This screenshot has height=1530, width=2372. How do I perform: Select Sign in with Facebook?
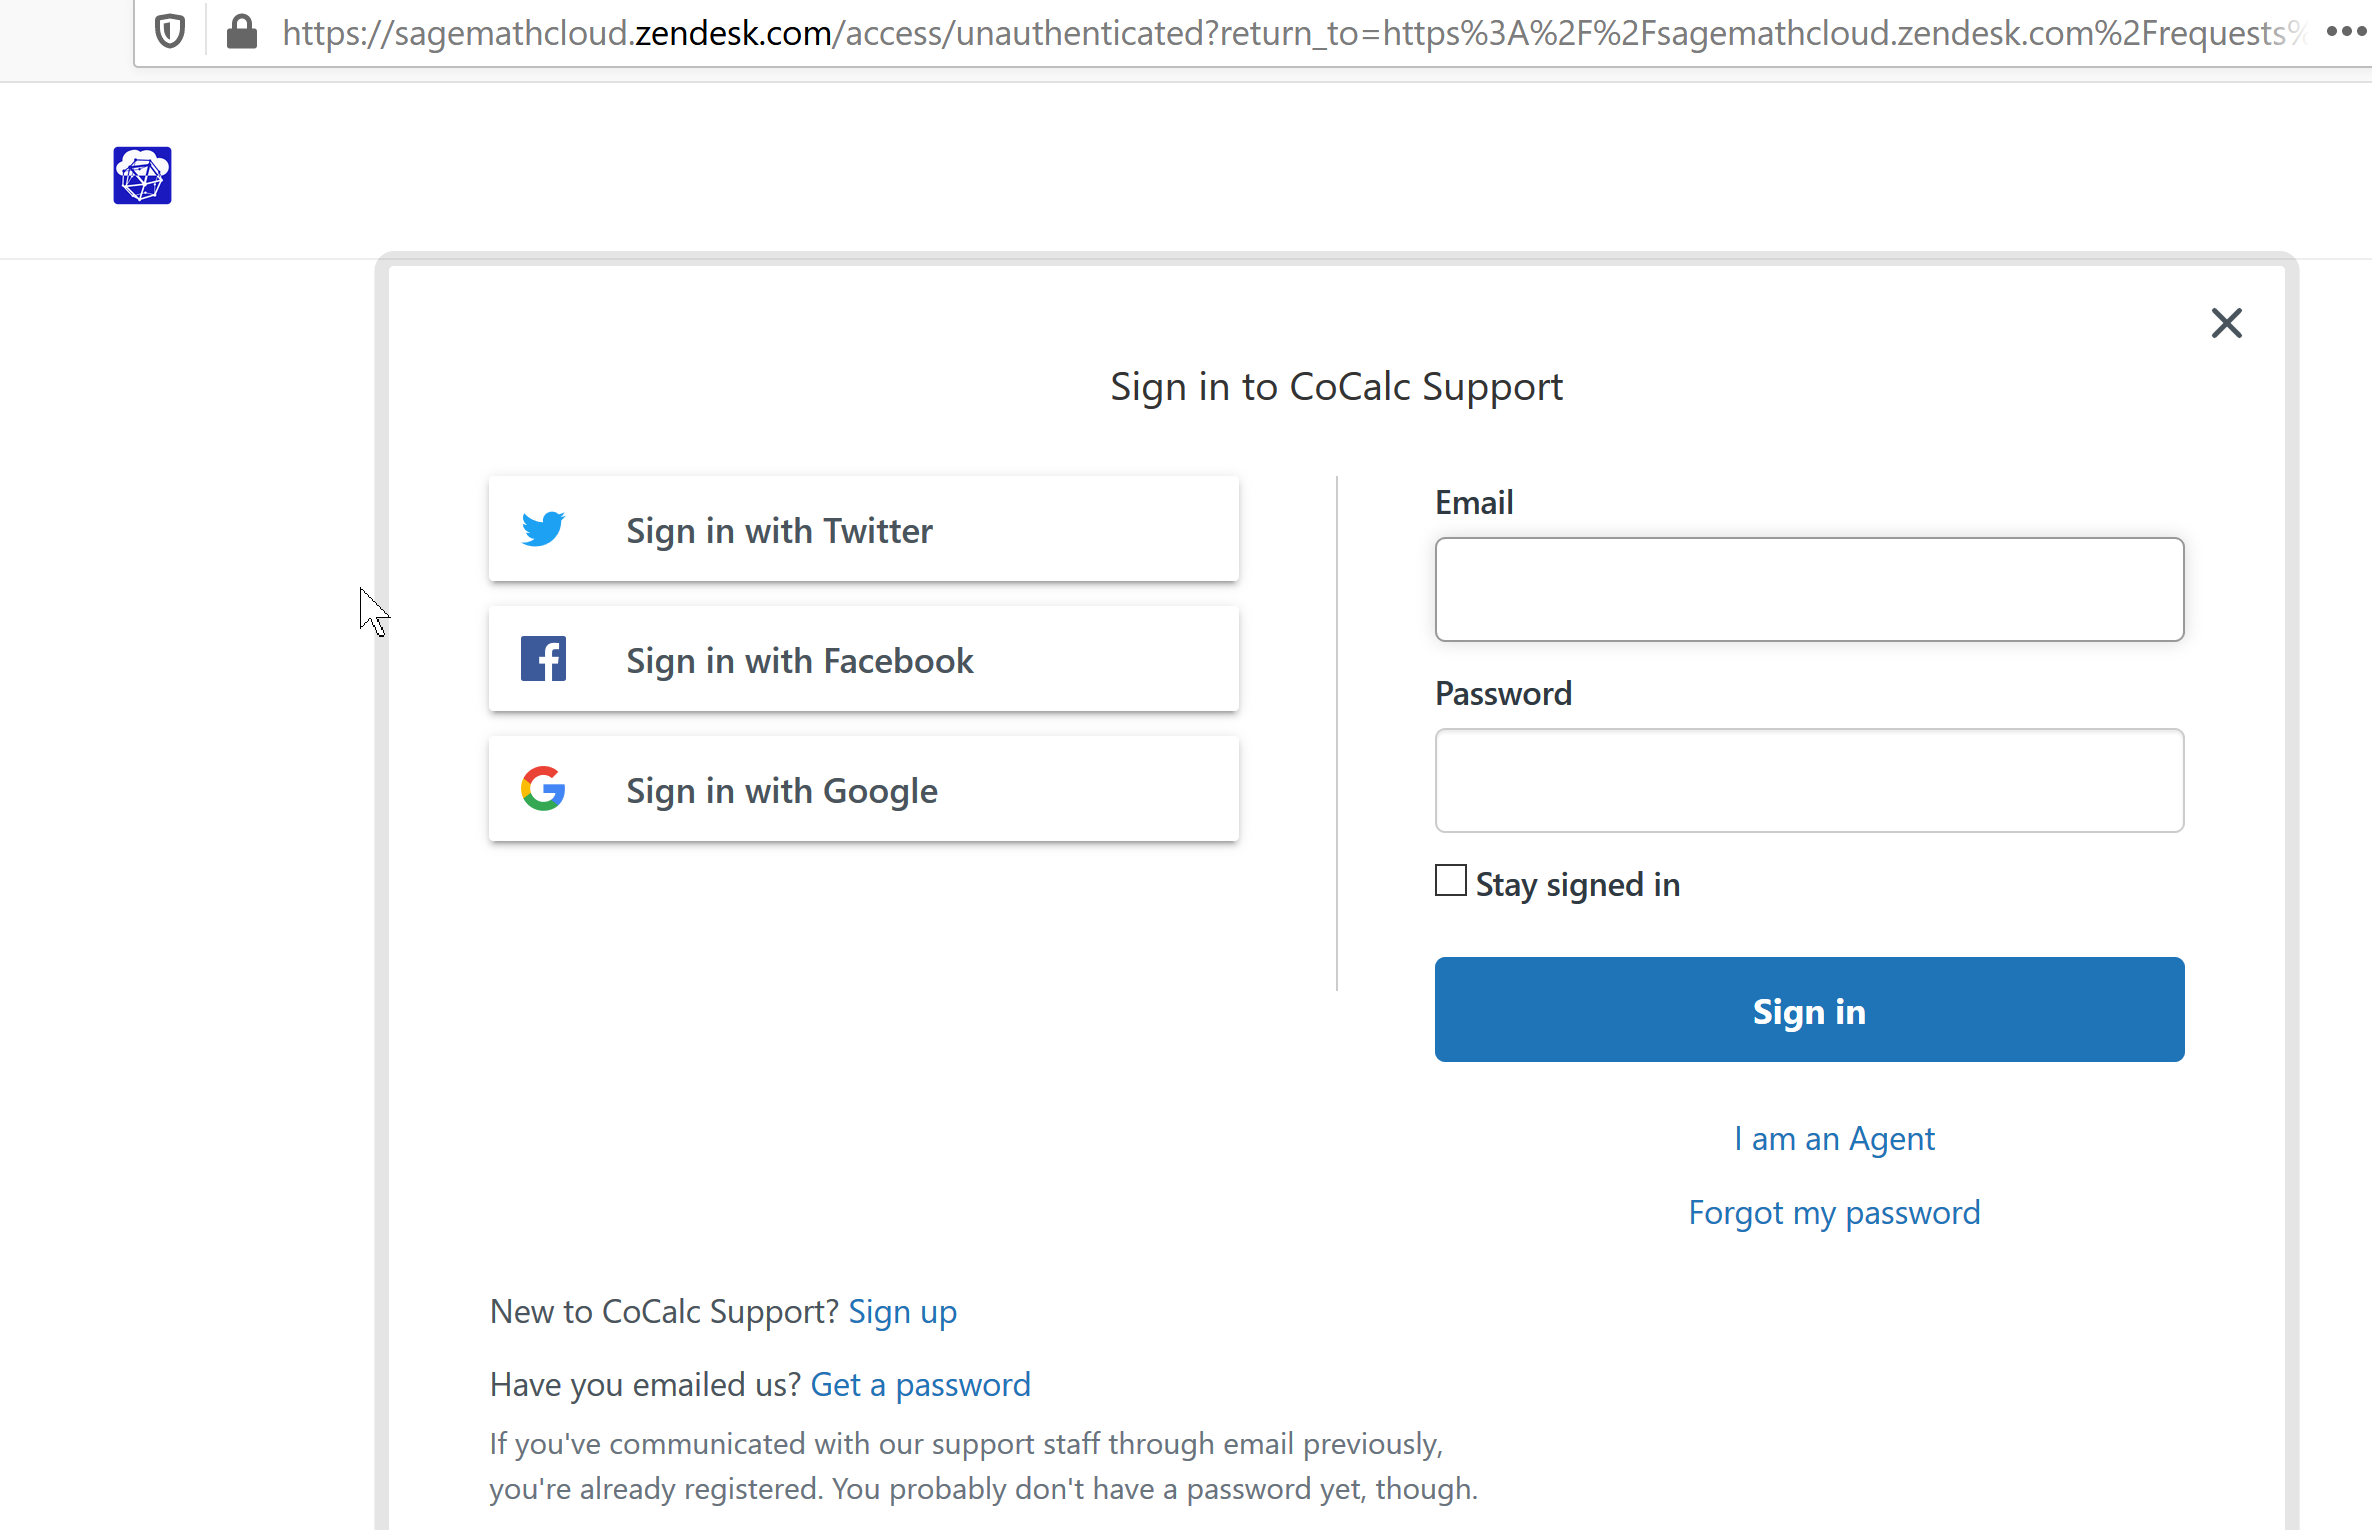point(863,659)
